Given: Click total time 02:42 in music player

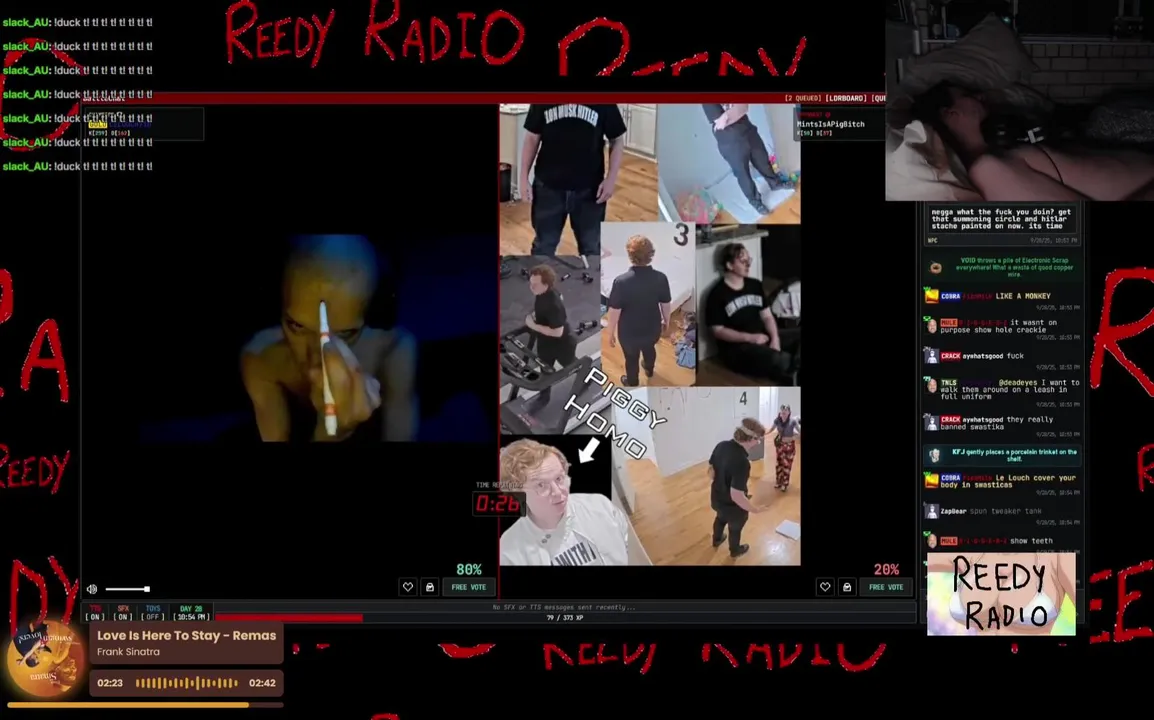Looking at the screenshot, I should [262, 683].
